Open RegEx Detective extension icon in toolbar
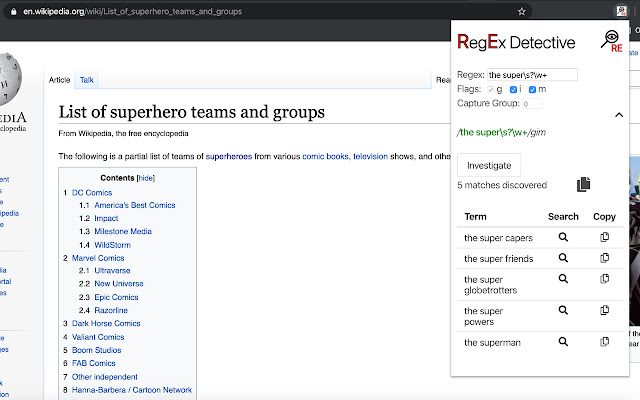Screen dimensions: 640x400 click(620, 11)
